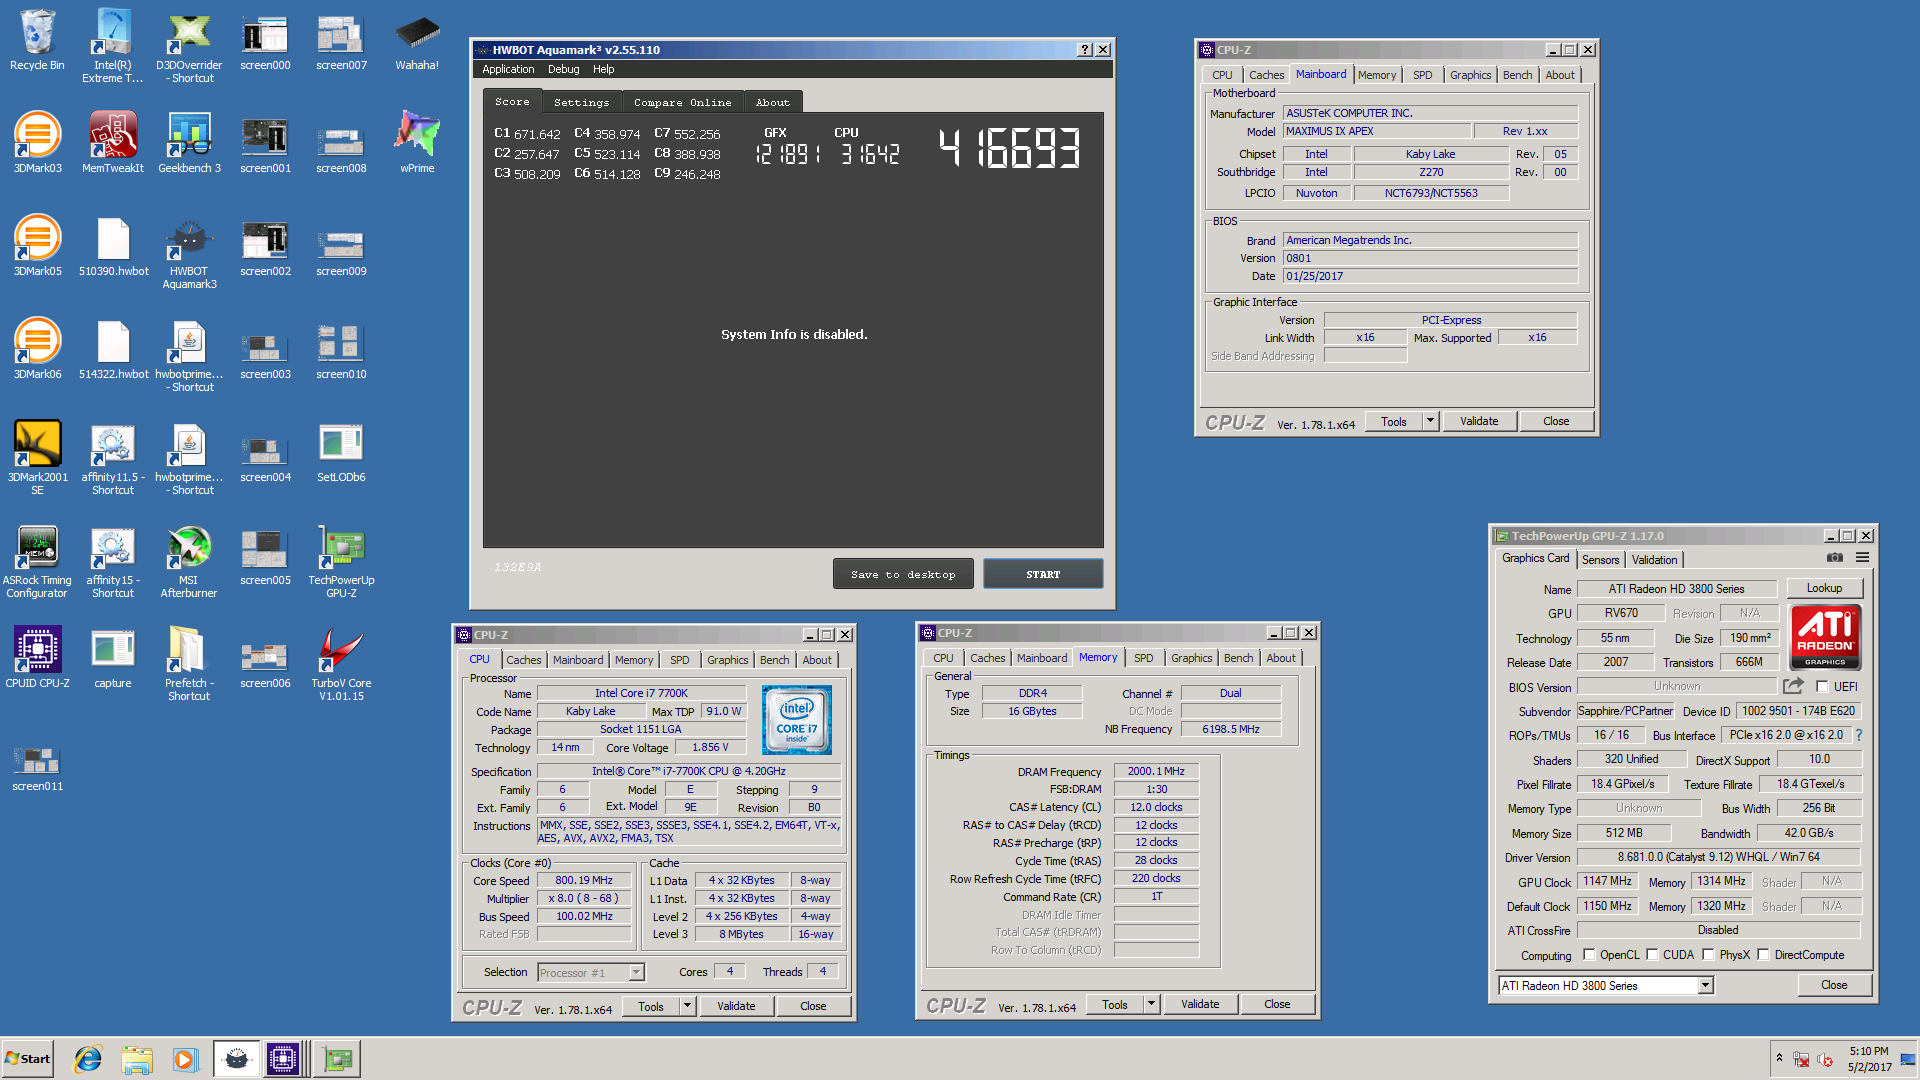
Task: Click Tools button in CPU tab CPU-Z window
Action: click(651, 1006)
